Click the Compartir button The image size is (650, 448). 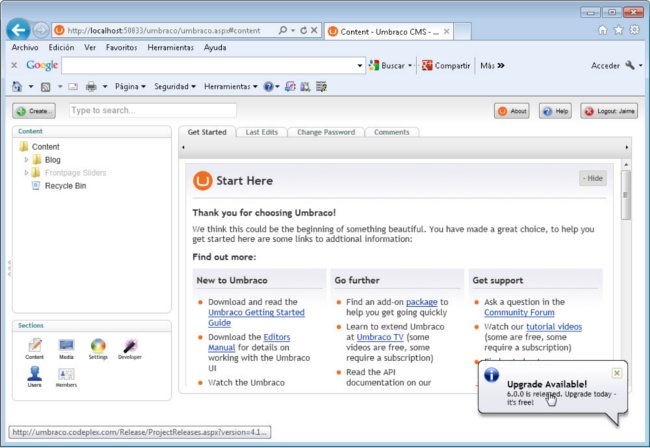click(446, 65)
